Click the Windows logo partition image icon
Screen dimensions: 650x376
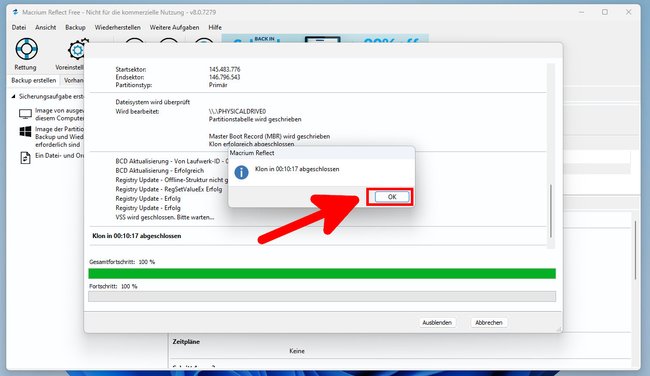25,132
